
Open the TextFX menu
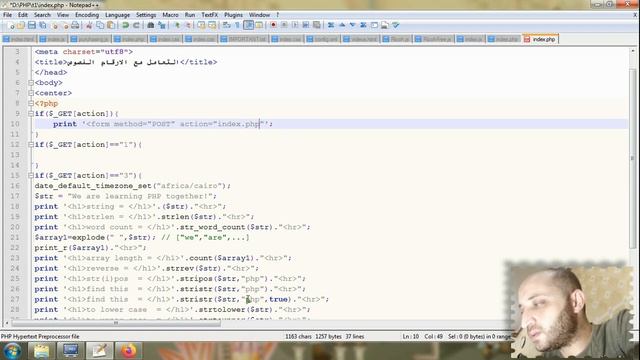pyautogui.click(x=209, y=15)
